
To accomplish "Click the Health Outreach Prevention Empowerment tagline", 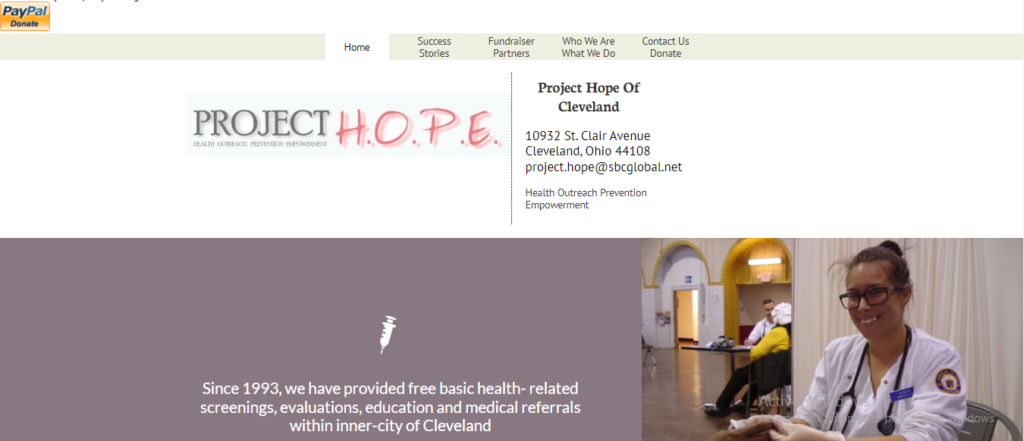I will click(586, 199).
